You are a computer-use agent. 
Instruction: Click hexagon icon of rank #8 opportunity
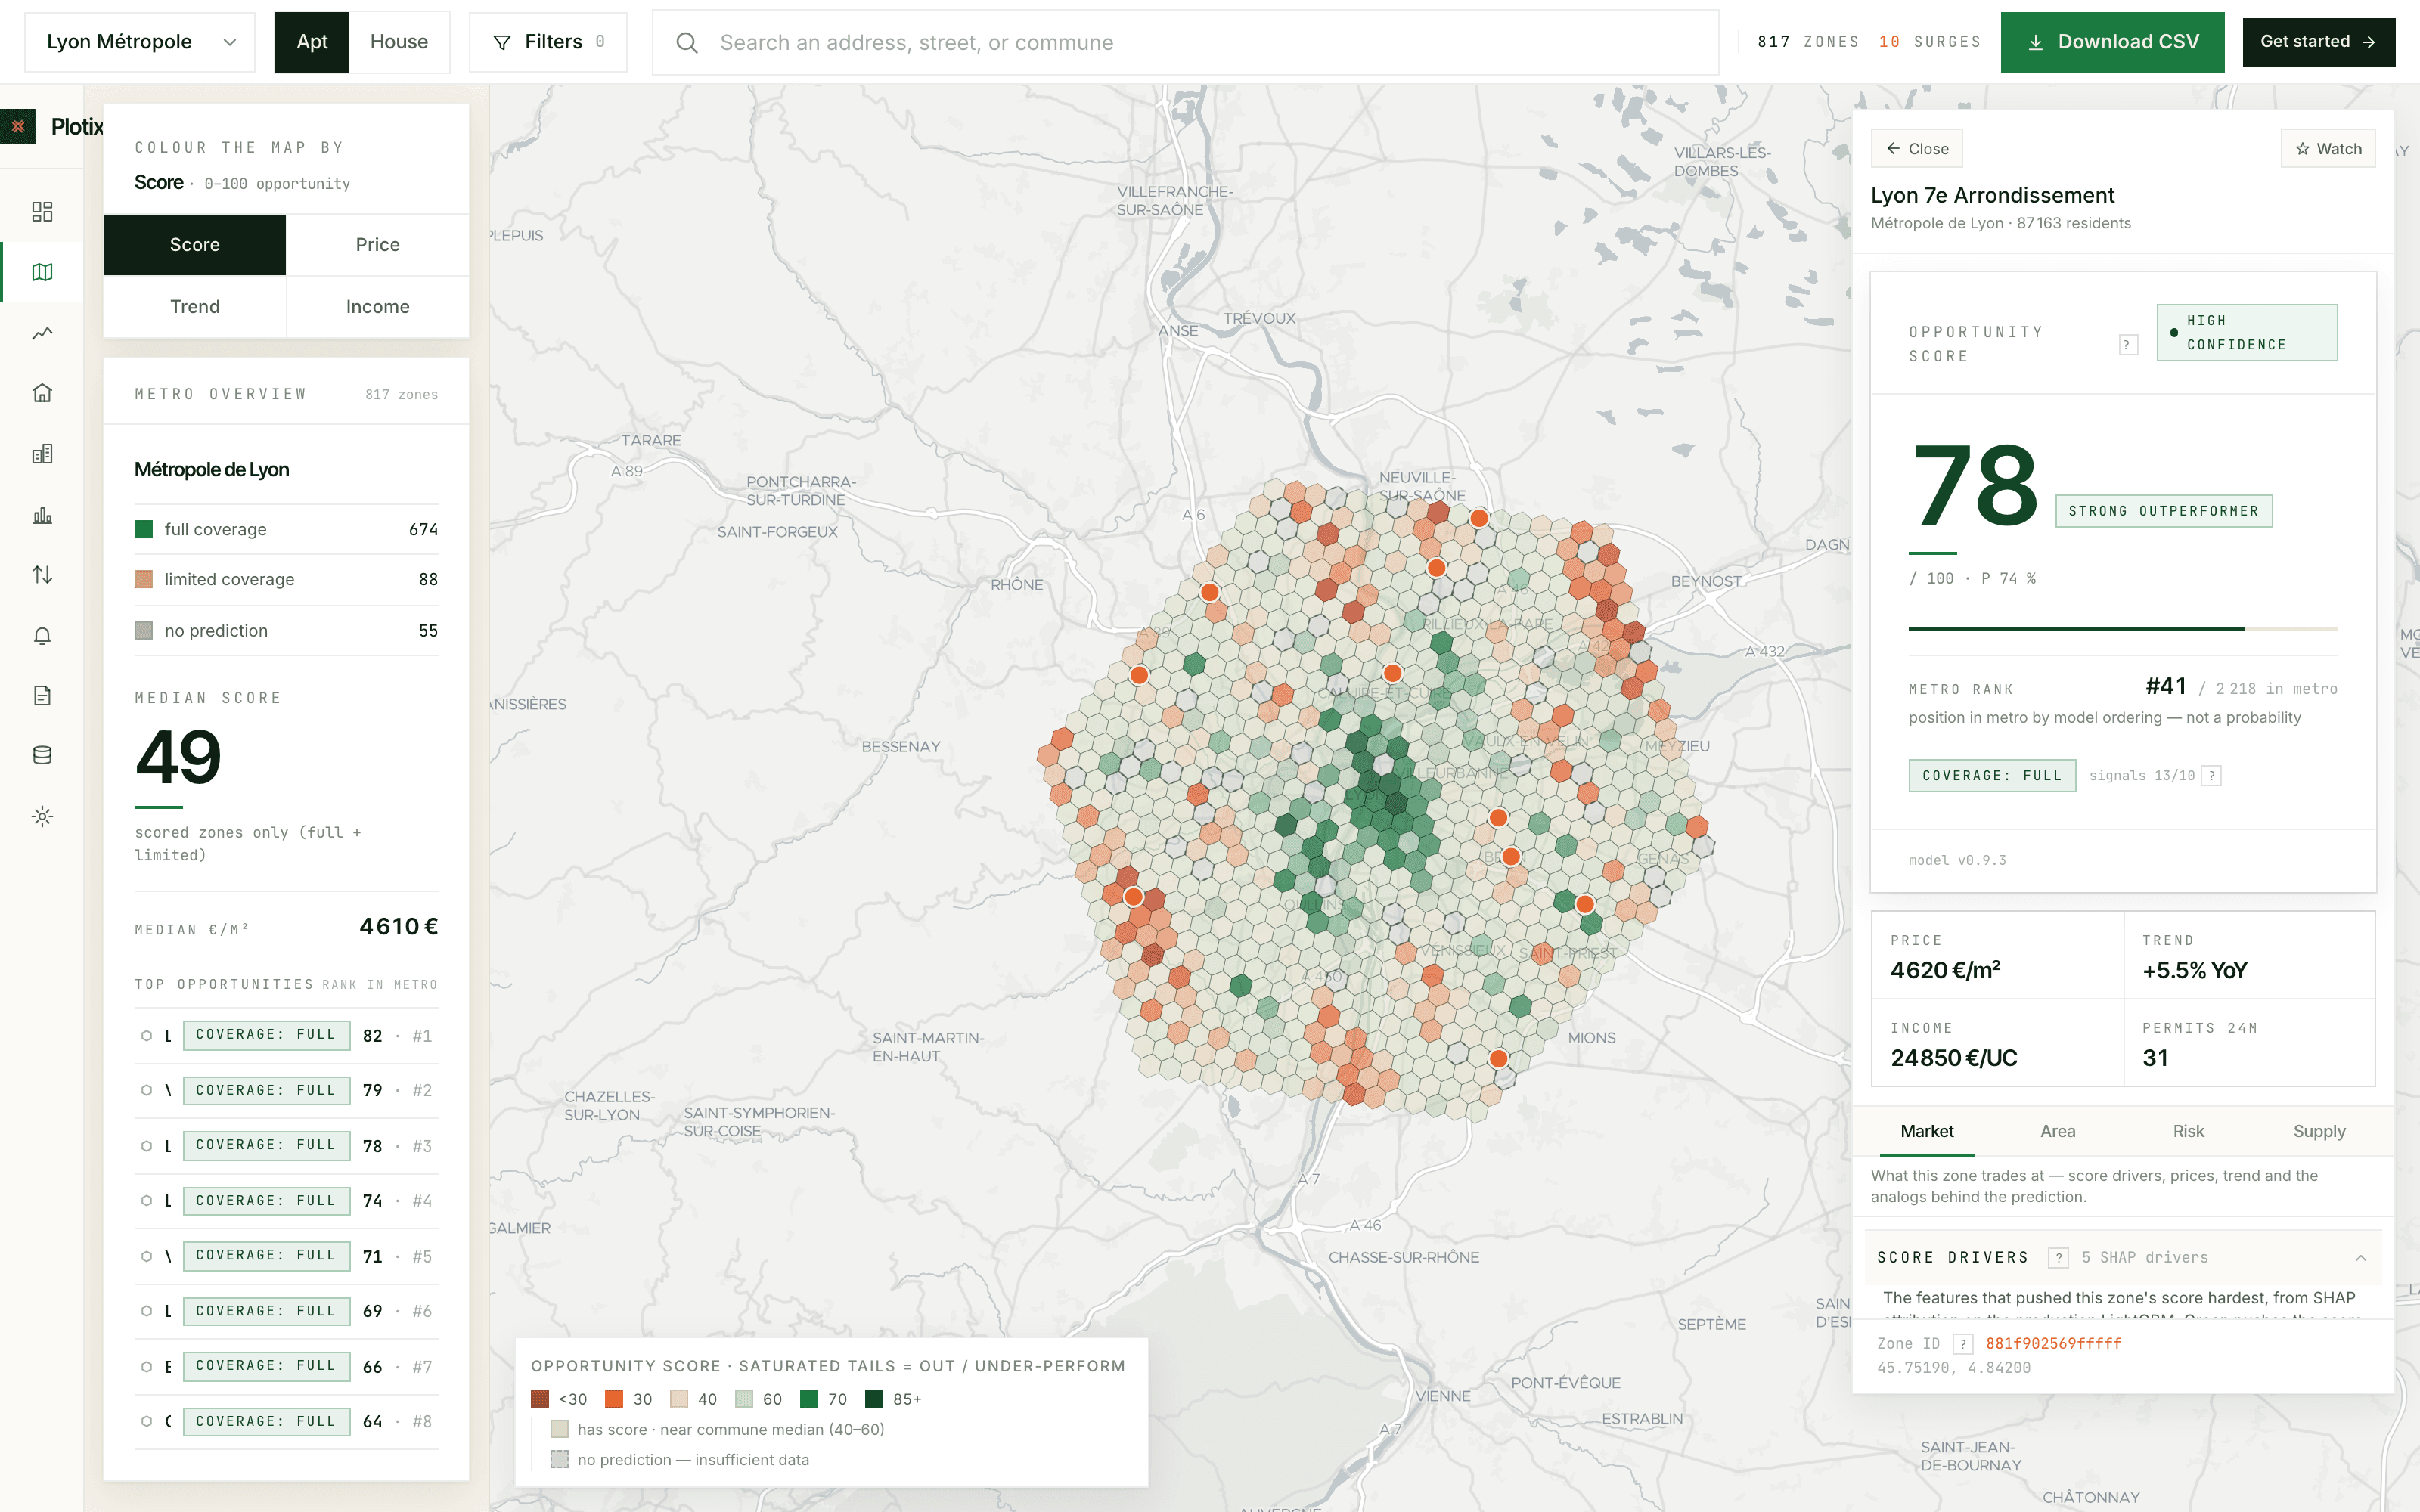pos(146,1421)
